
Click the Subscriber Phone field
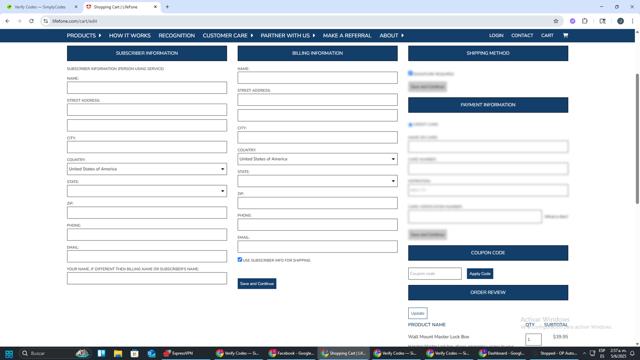[147, 235]
